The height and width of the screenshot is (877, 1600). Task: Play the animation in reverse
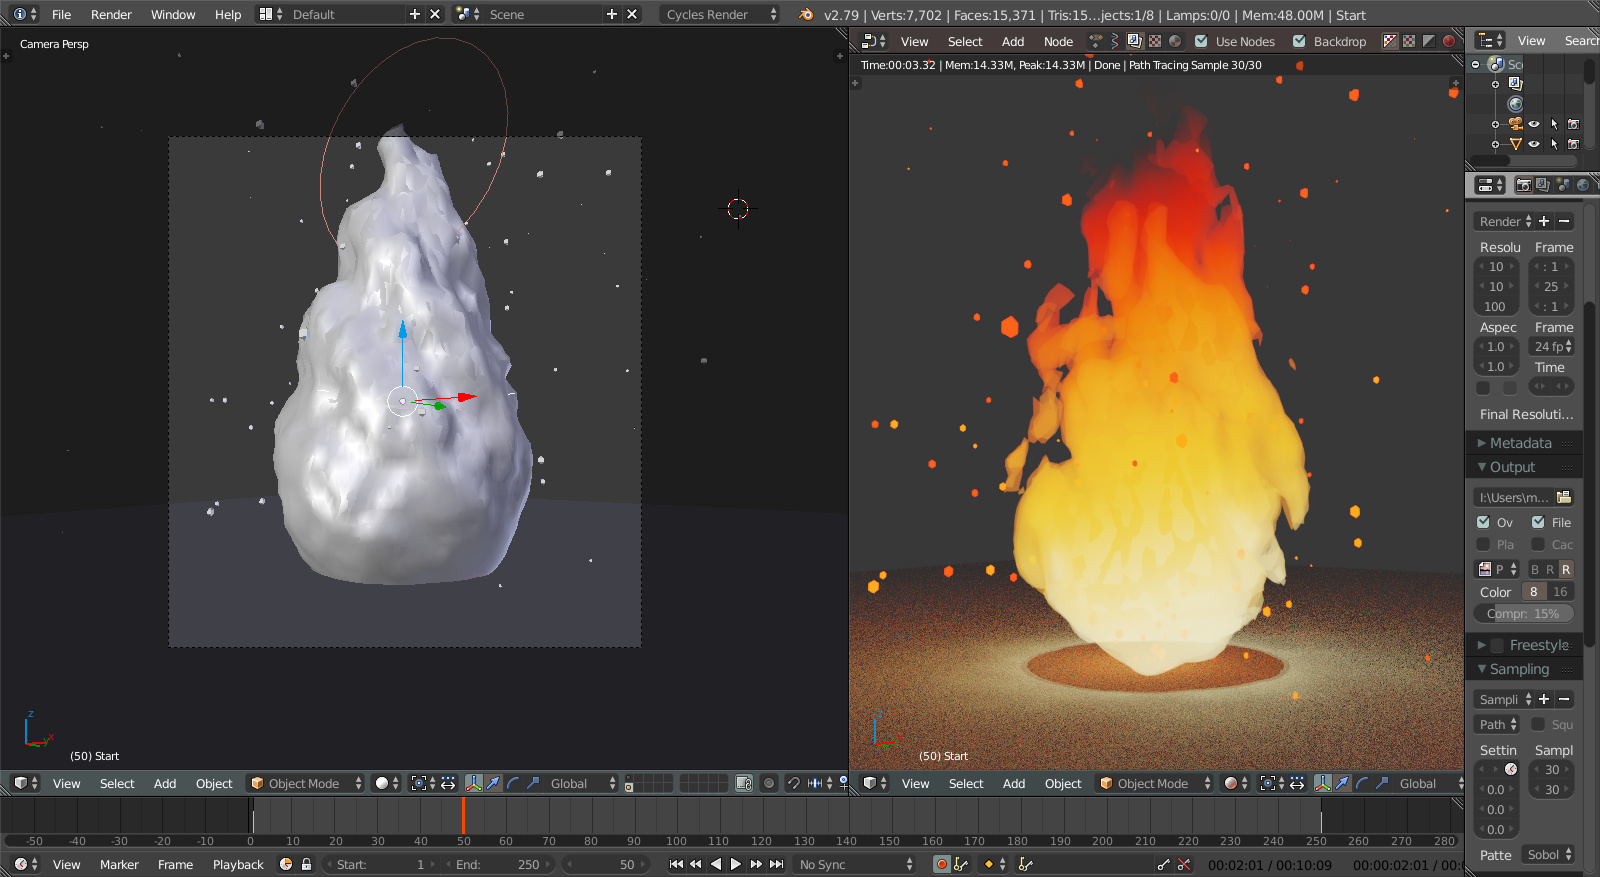(716, 864)
